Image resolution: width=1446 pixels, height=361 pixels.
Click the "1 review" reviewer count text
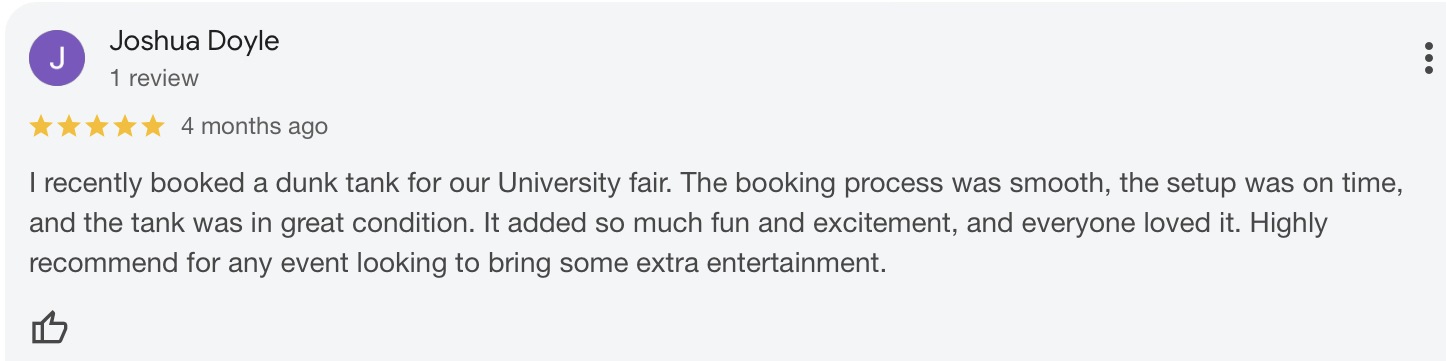154,78
